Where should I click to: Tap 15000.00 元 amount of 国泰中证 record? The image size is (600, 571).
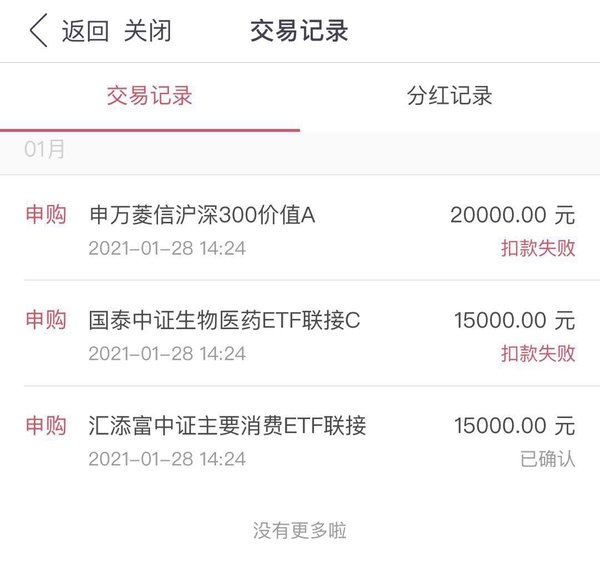[x=515, y=320]
